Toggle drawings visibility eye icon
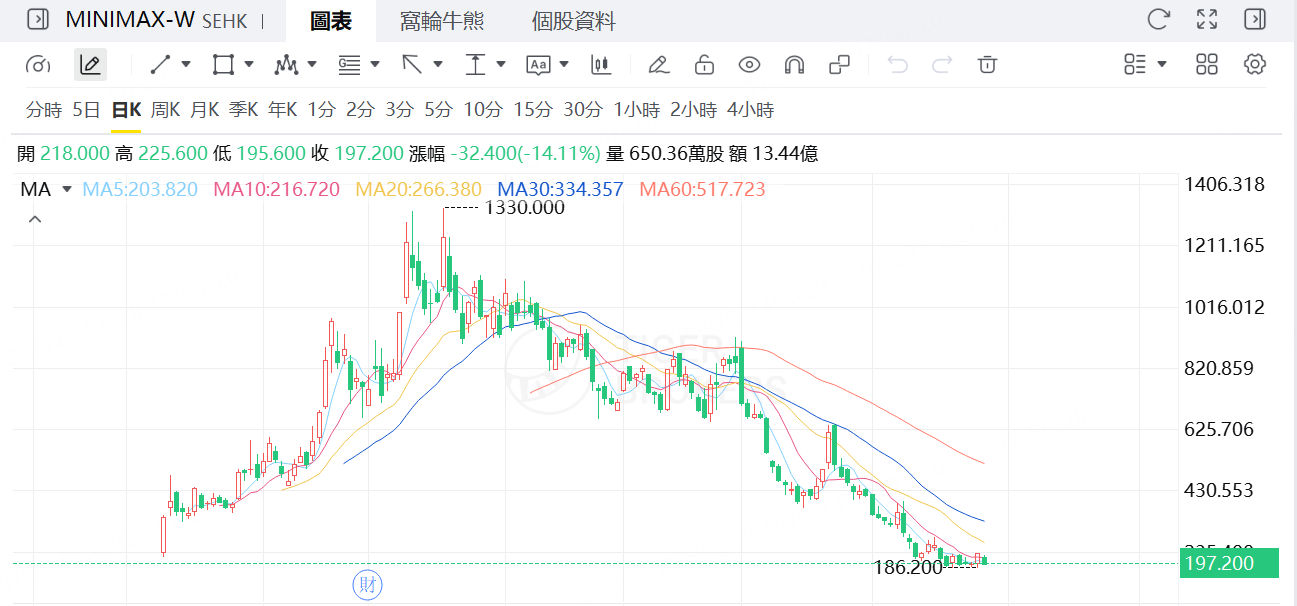The height and width of the screenshot is (606, 1297). [x=749, y=65]
